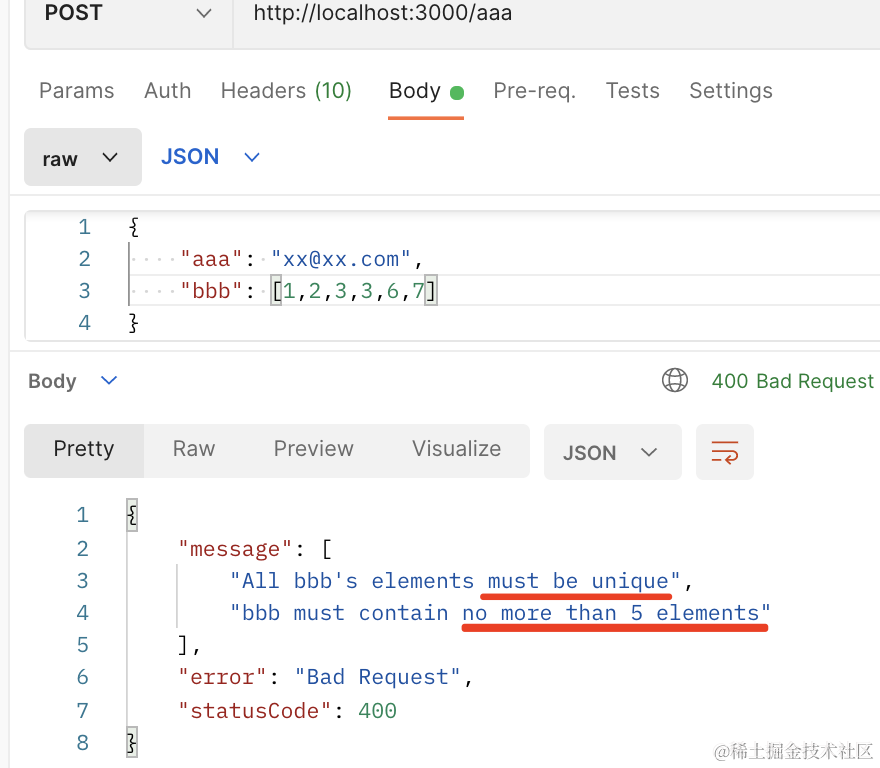Open the Settings tab

click(730, 91)
